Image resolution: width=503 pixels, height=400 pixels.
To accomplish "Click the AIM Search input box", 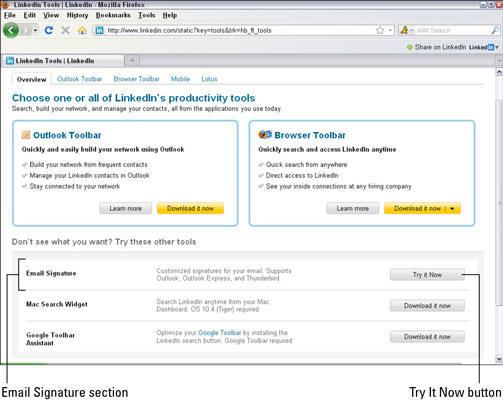I will (x=452, y=30).
